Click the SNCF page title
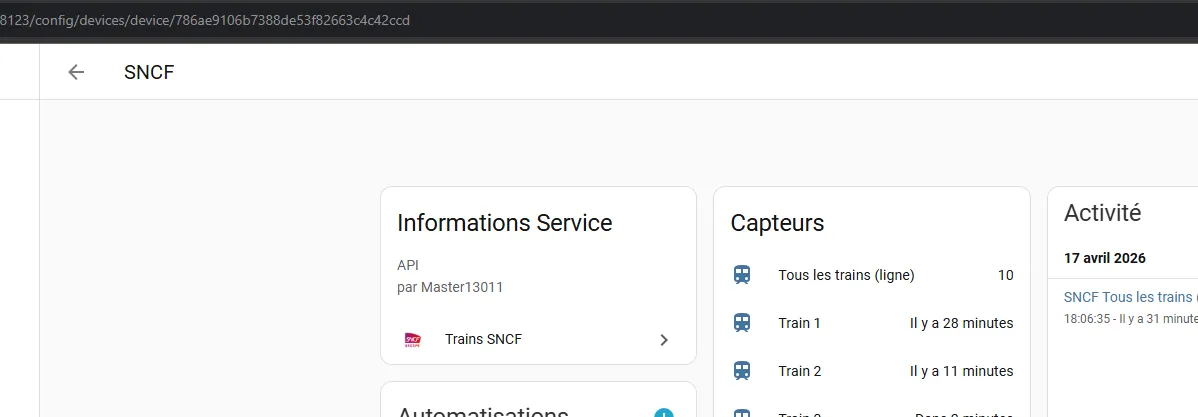Screen dimensions: 1198x417 pyautogui.click(x=149, y=73)
